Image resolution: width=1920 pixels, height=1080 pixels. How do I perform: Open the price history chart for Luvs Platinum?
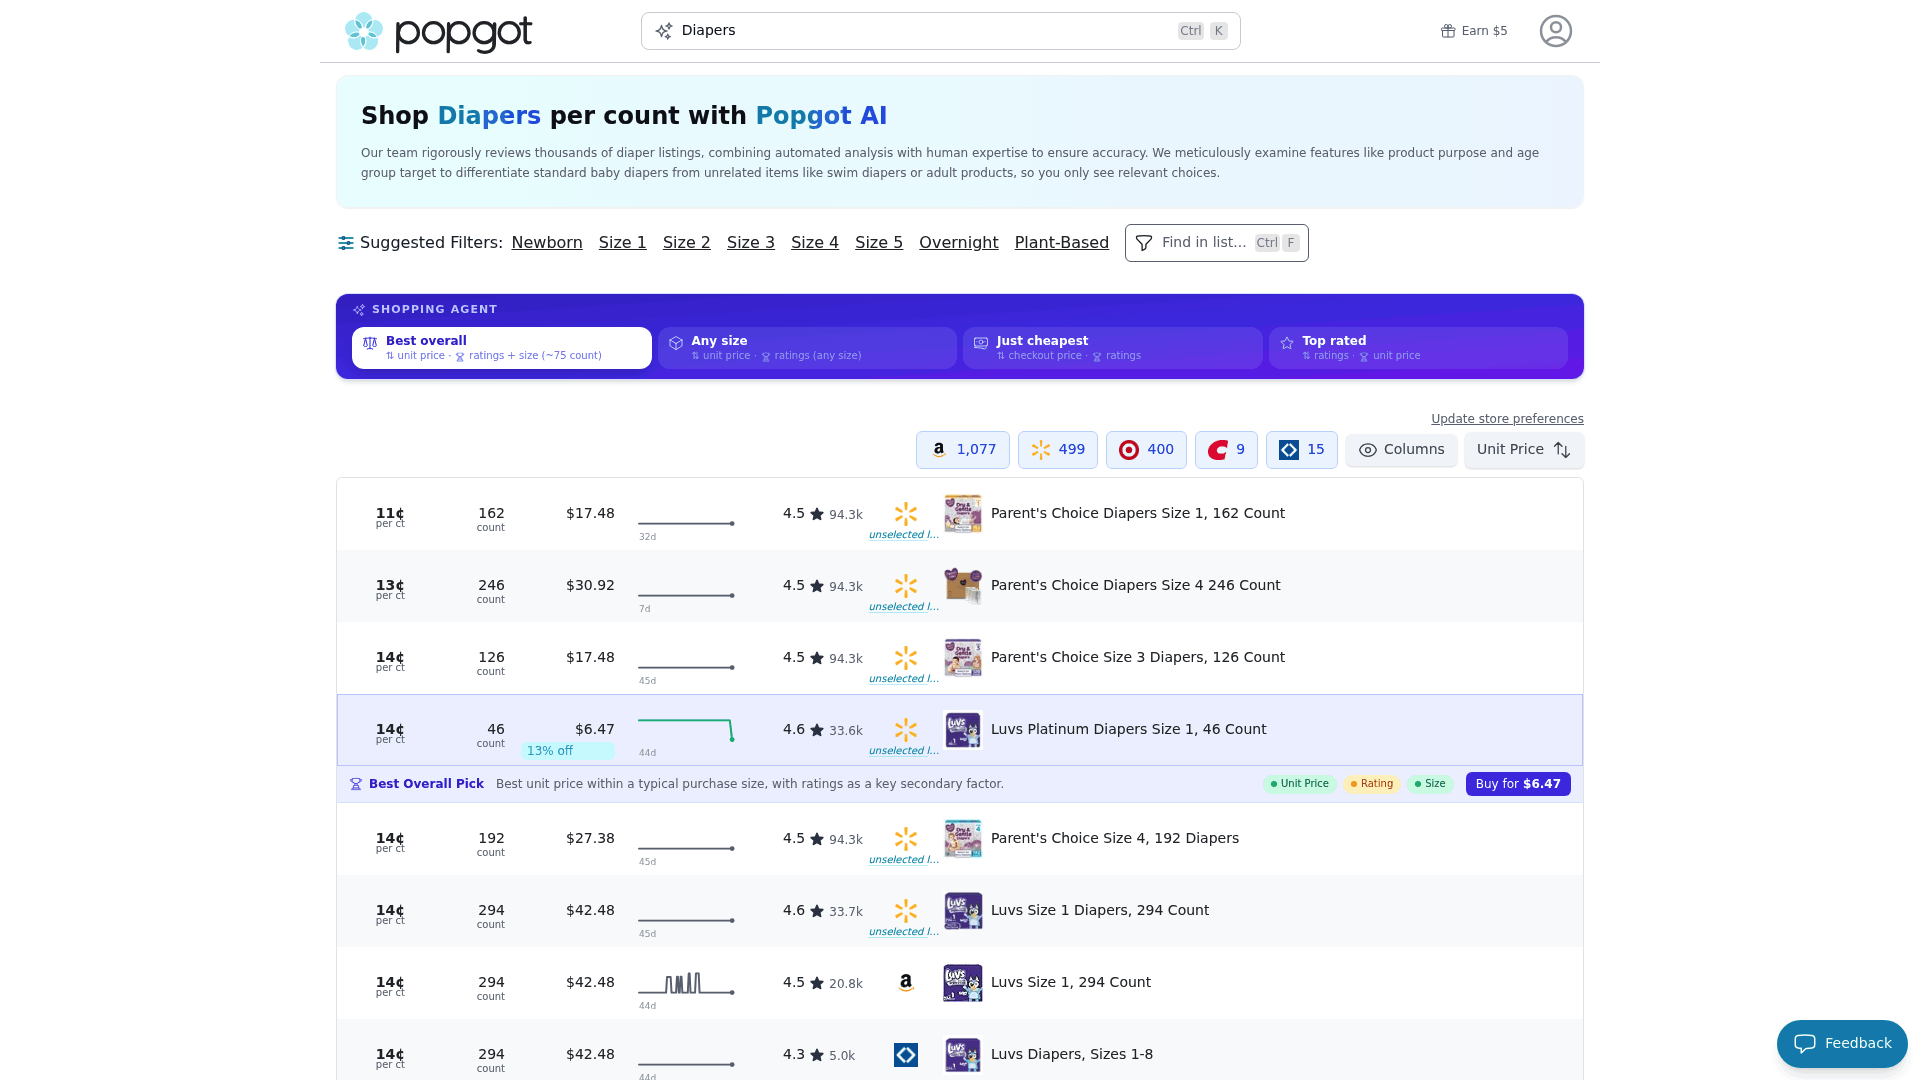[686, 730]
